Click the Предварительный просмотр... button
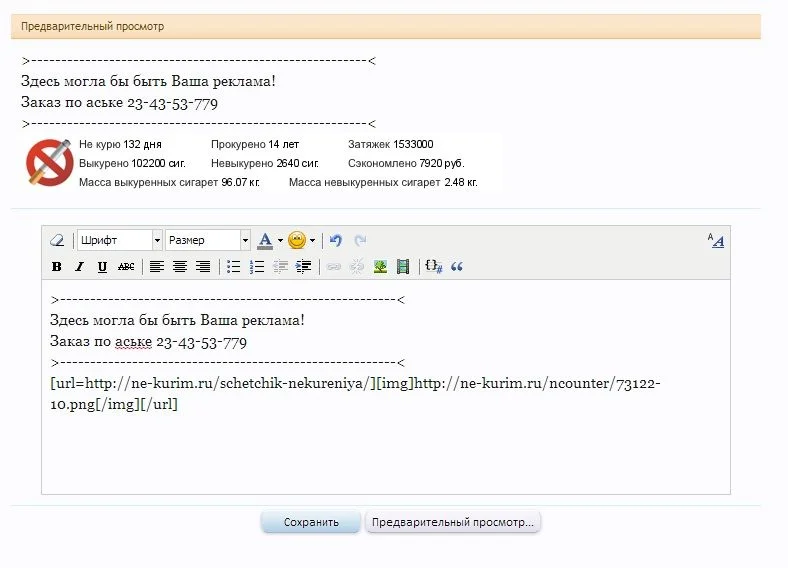Viewport: 788px width, 568px height. point(452,522)
